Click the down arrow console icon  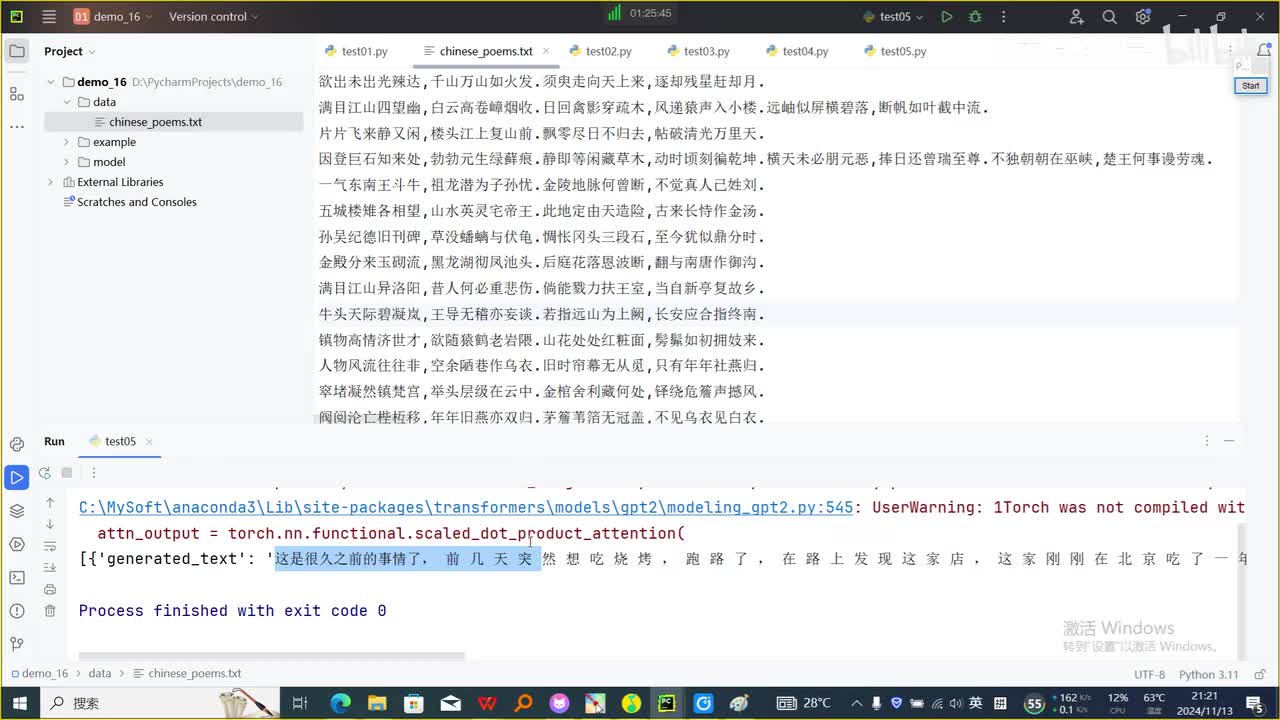point(50,524)
